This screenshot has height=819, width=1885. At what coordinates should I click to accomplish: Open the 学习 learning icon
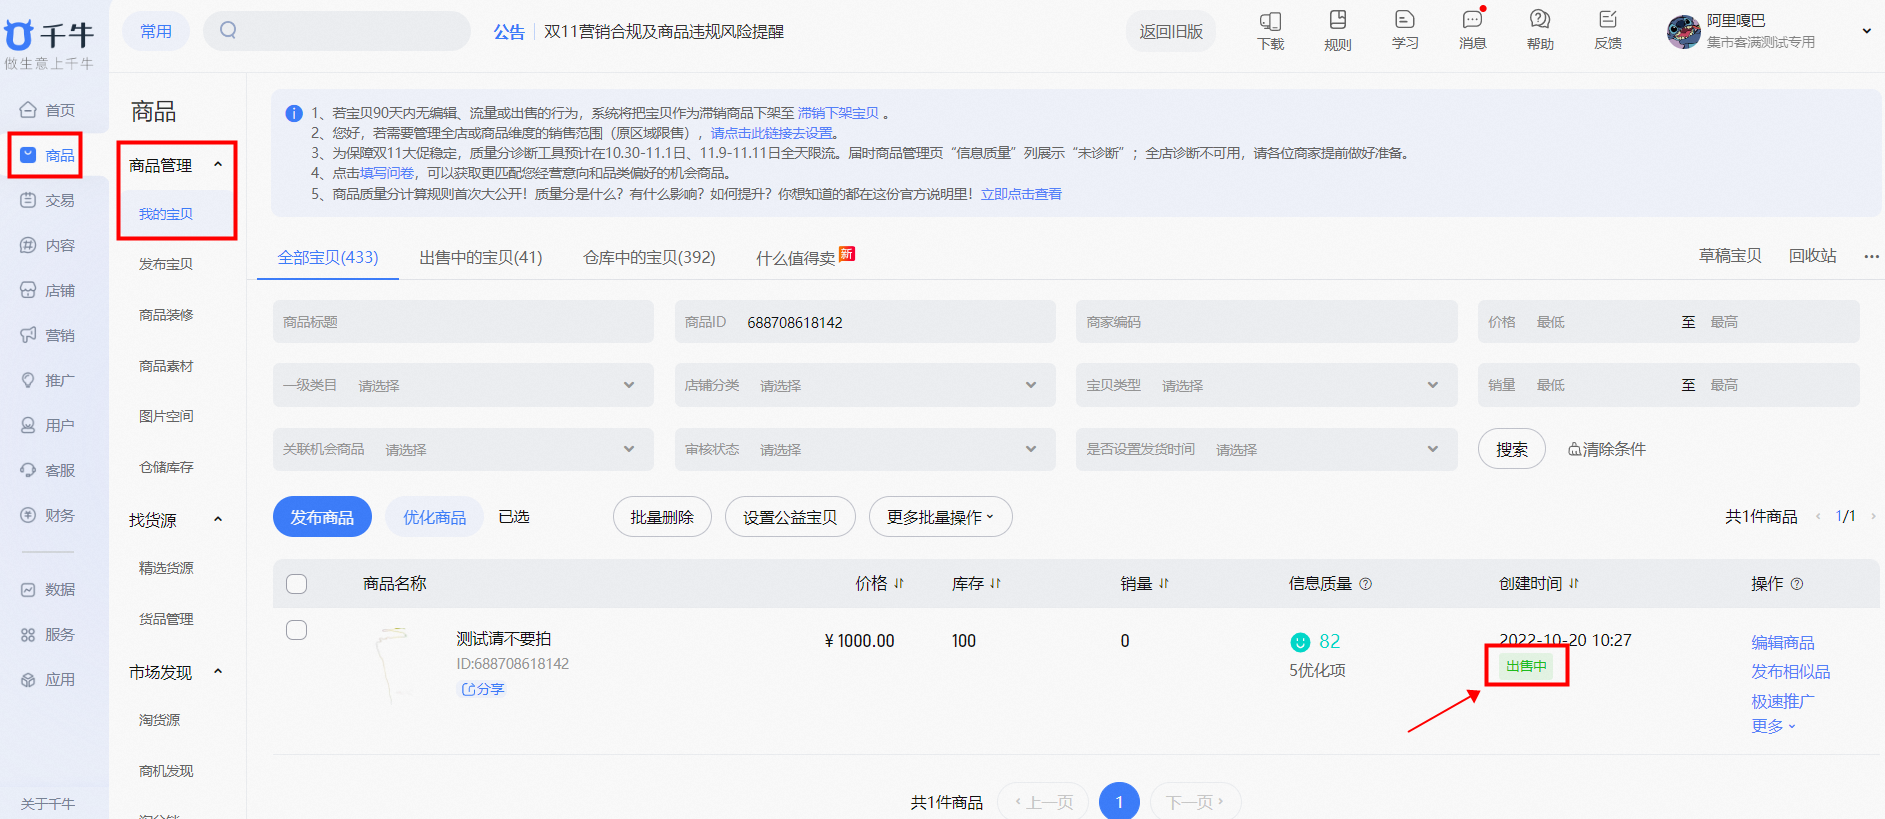coord(1405,31)
